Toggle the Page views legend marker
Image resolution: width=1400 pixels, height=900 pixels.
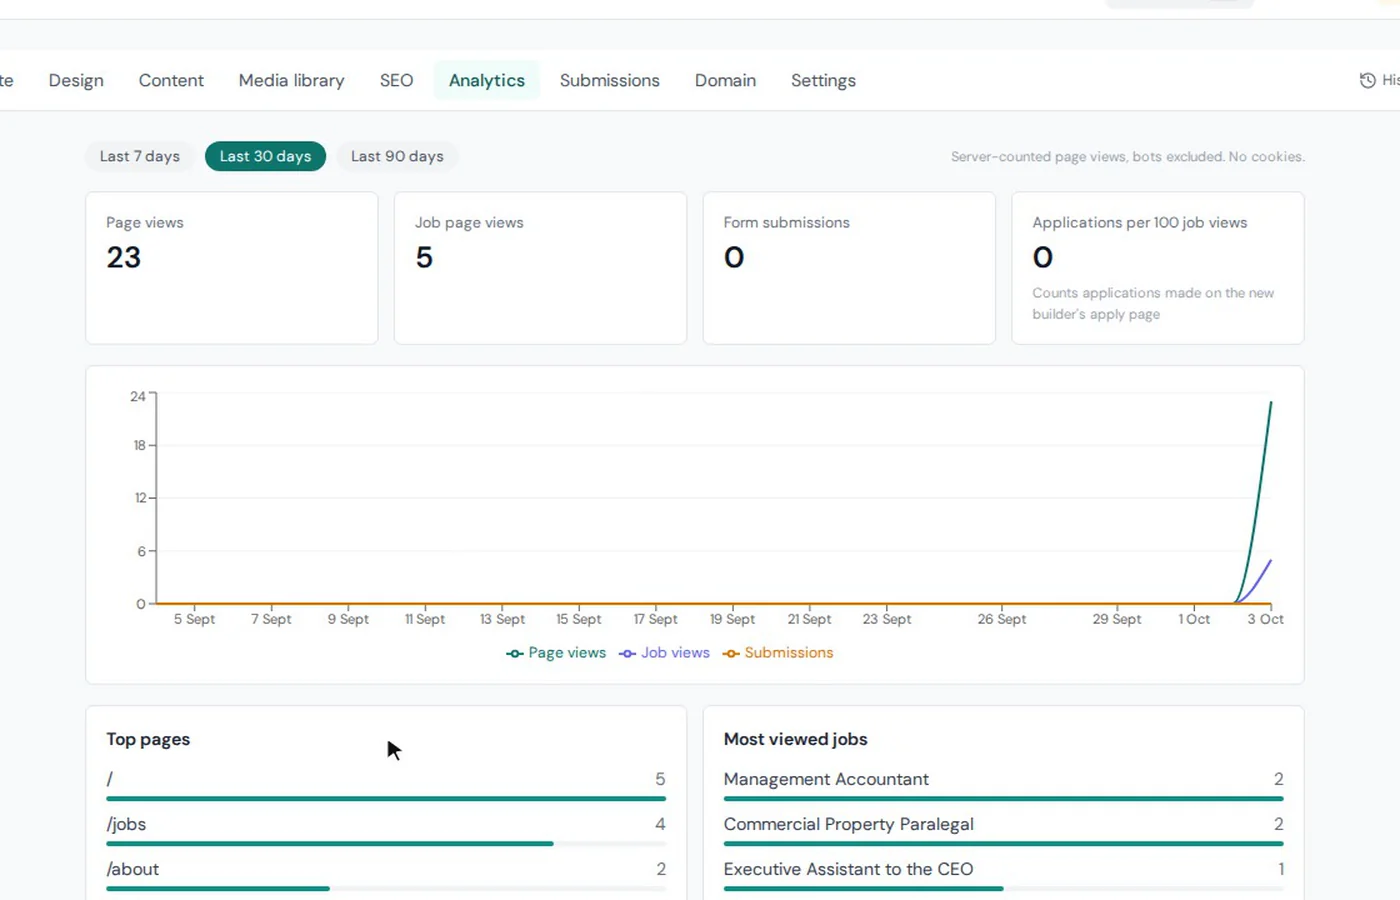pos(515,653)
